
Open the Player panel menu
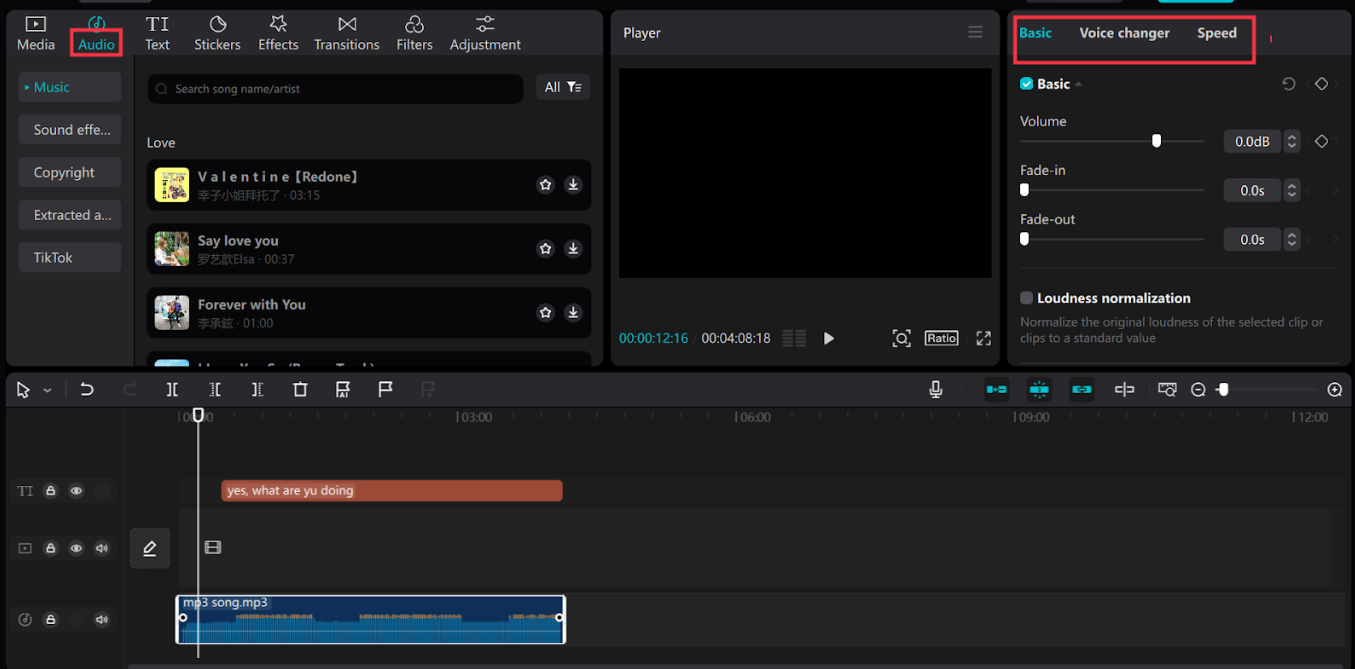click(x=975, y=33)
